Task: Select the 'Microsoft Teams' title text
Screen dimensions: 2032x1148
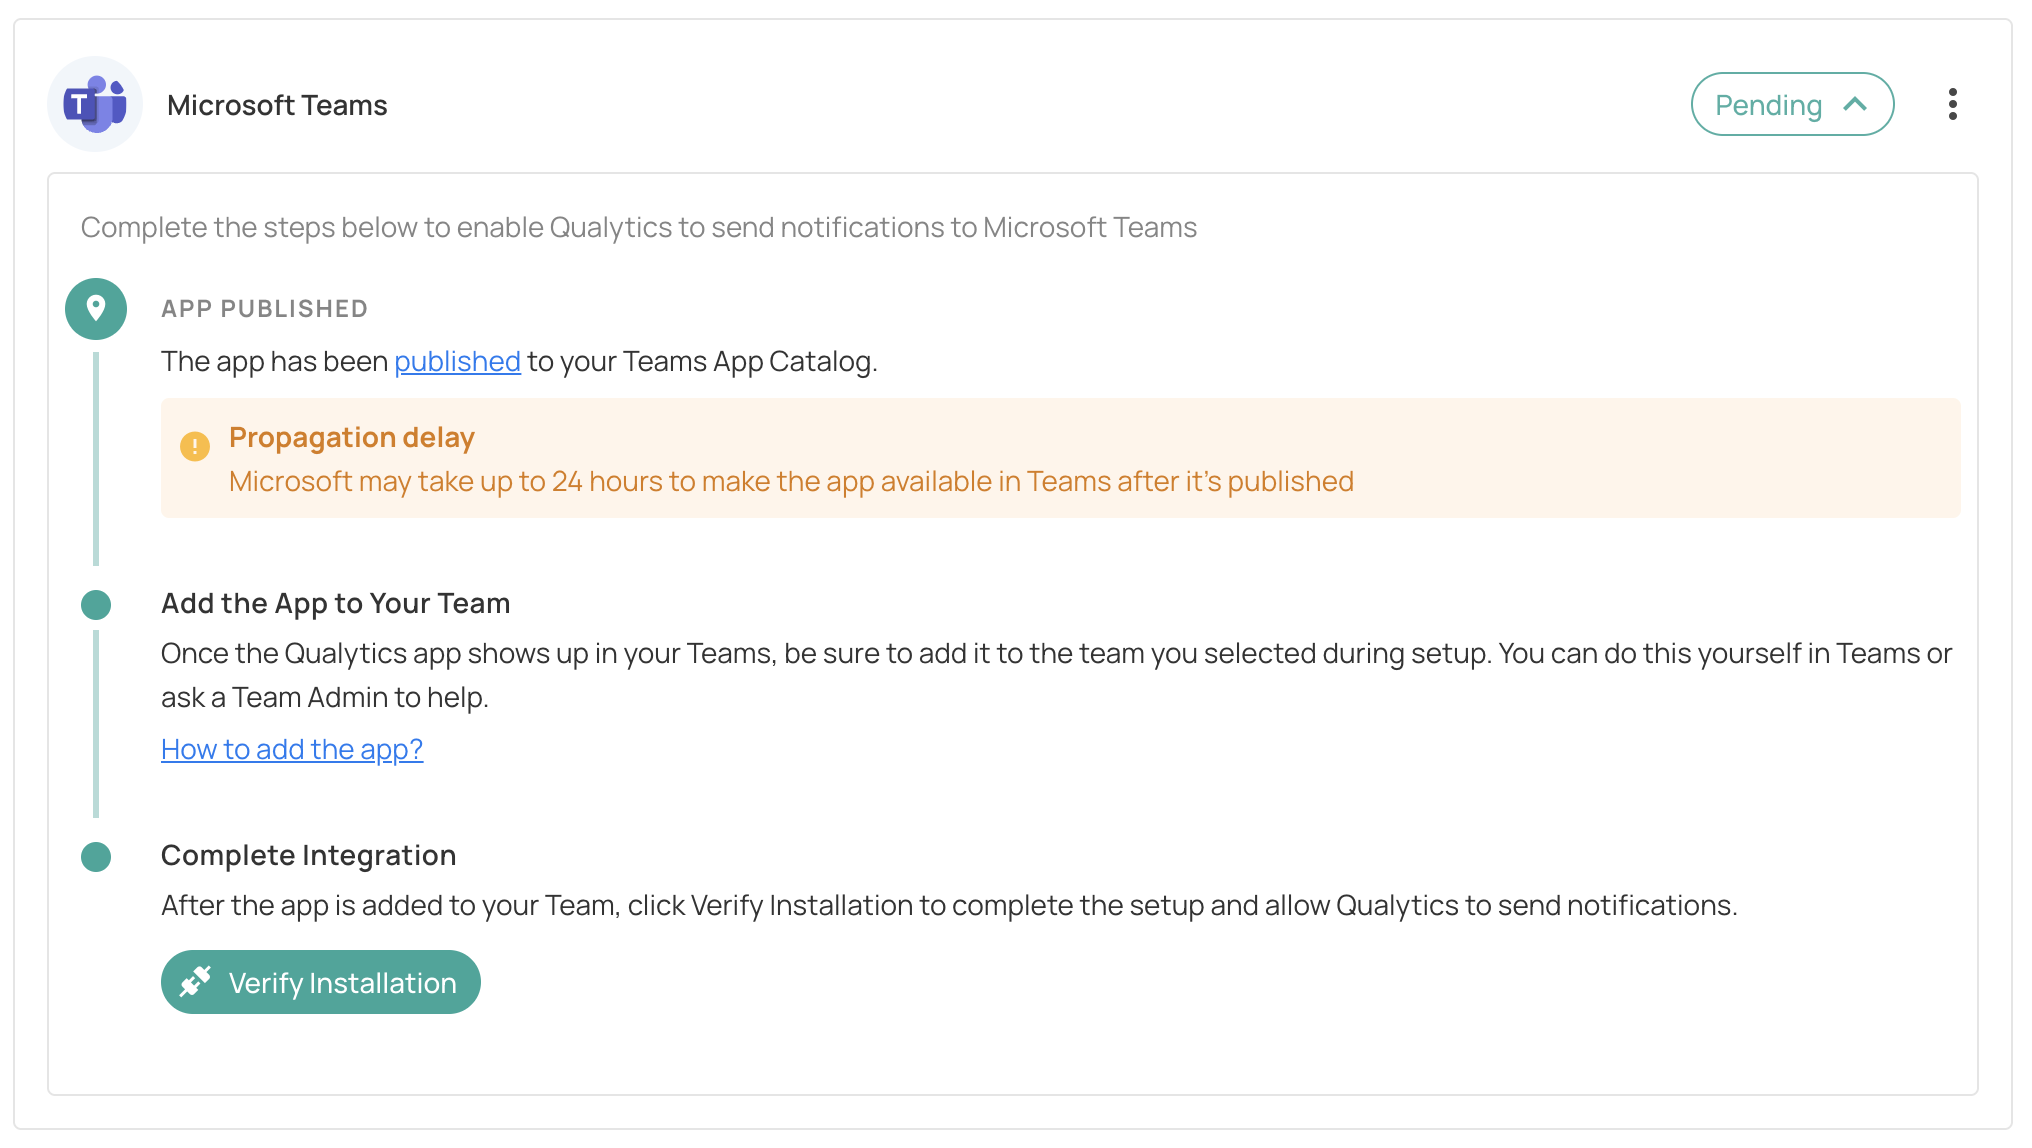Action: coord(277,105)
